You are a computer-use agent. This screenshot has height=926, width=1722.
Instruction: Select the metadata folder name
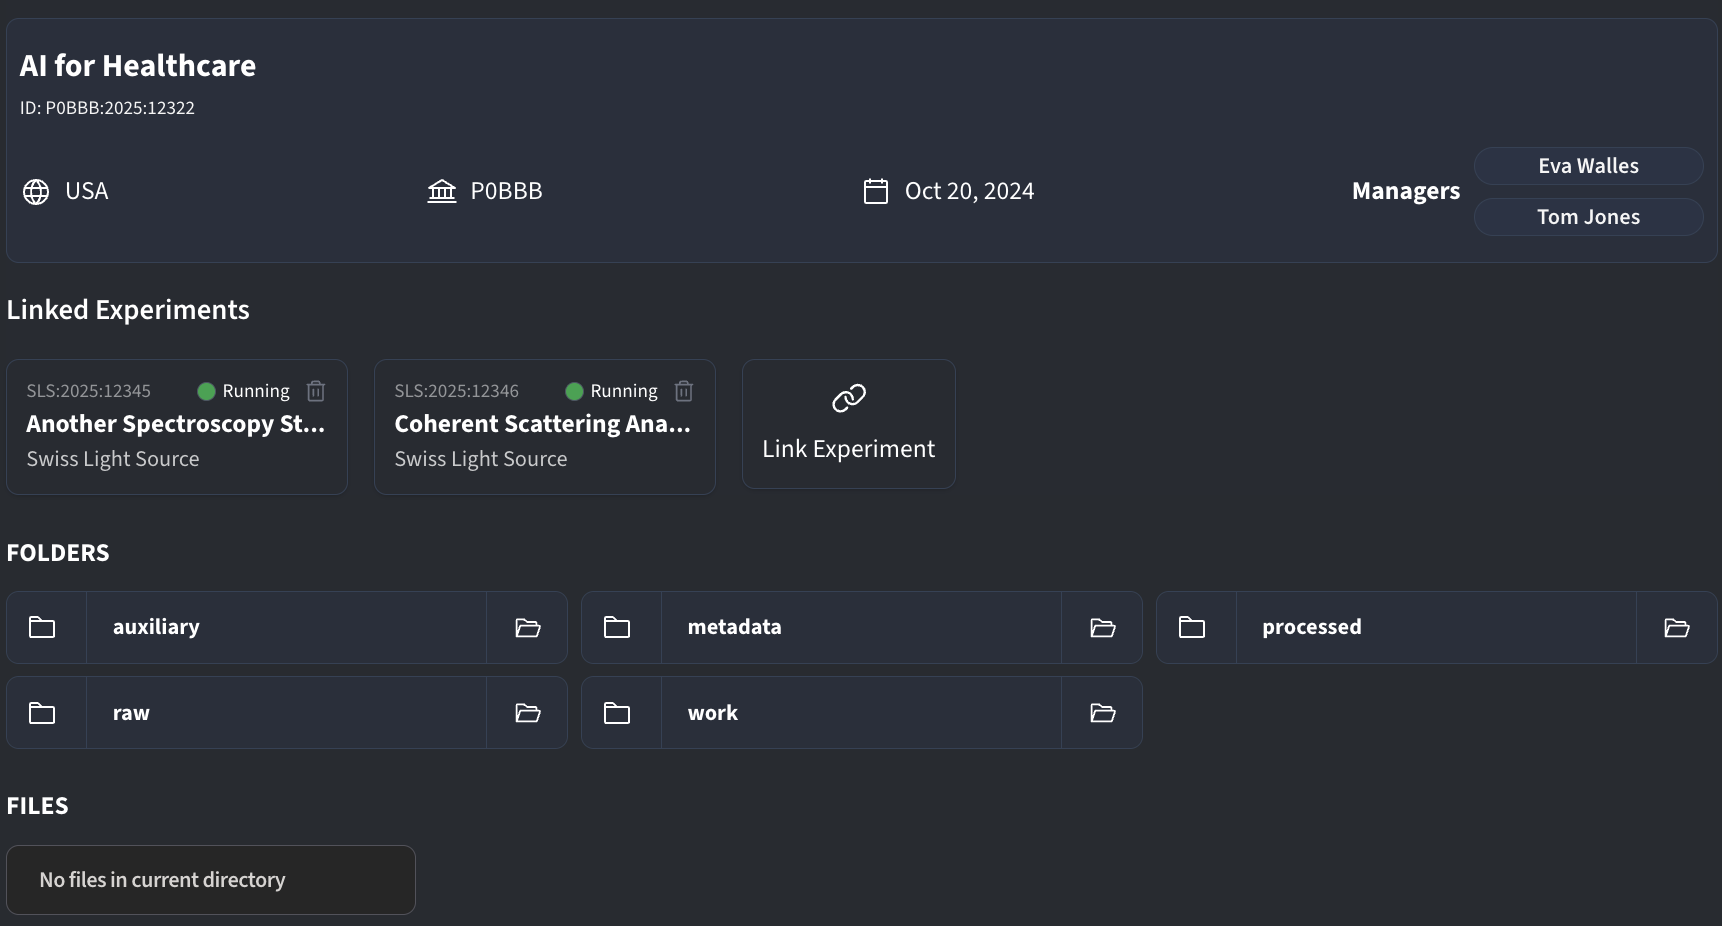(735, 627)
